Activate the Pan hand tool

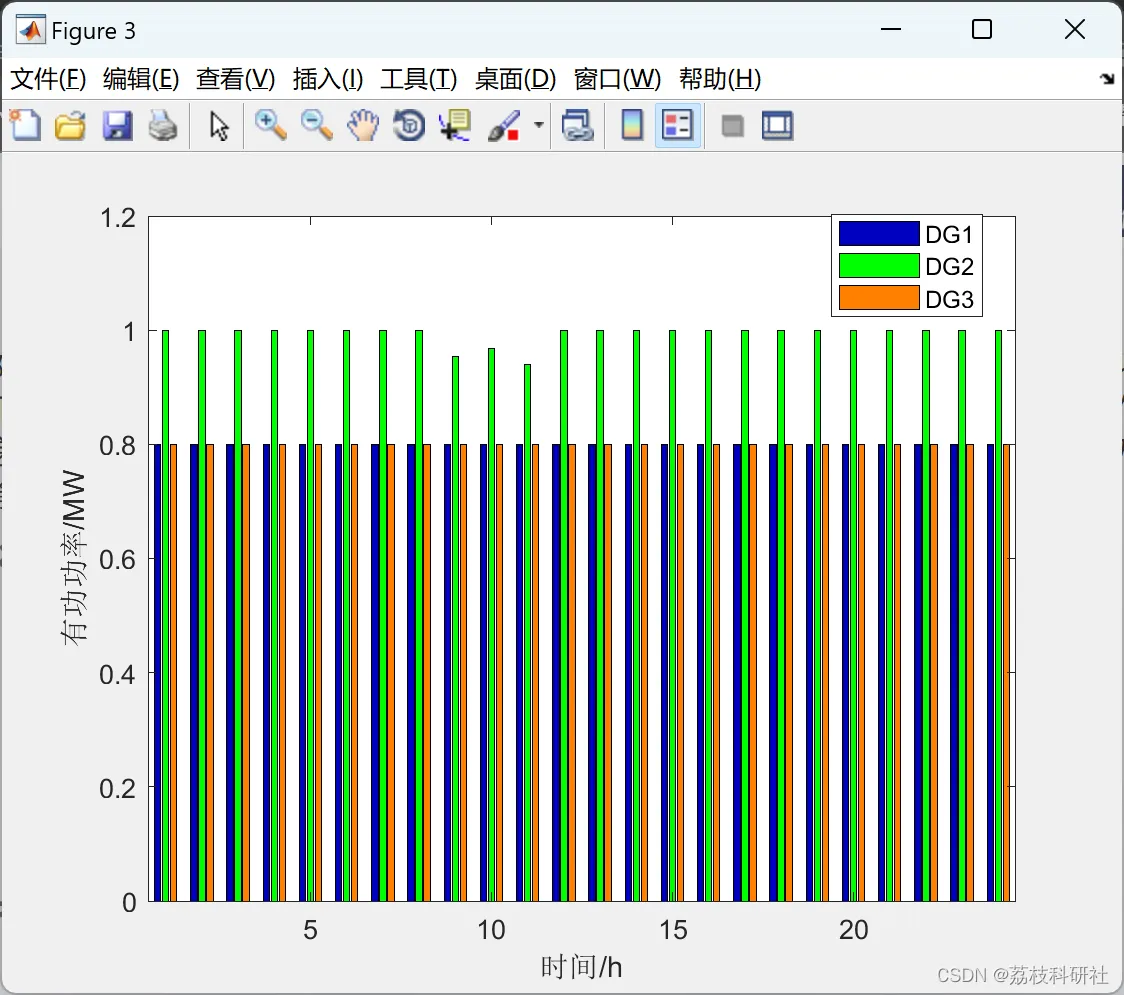point(363,125)
